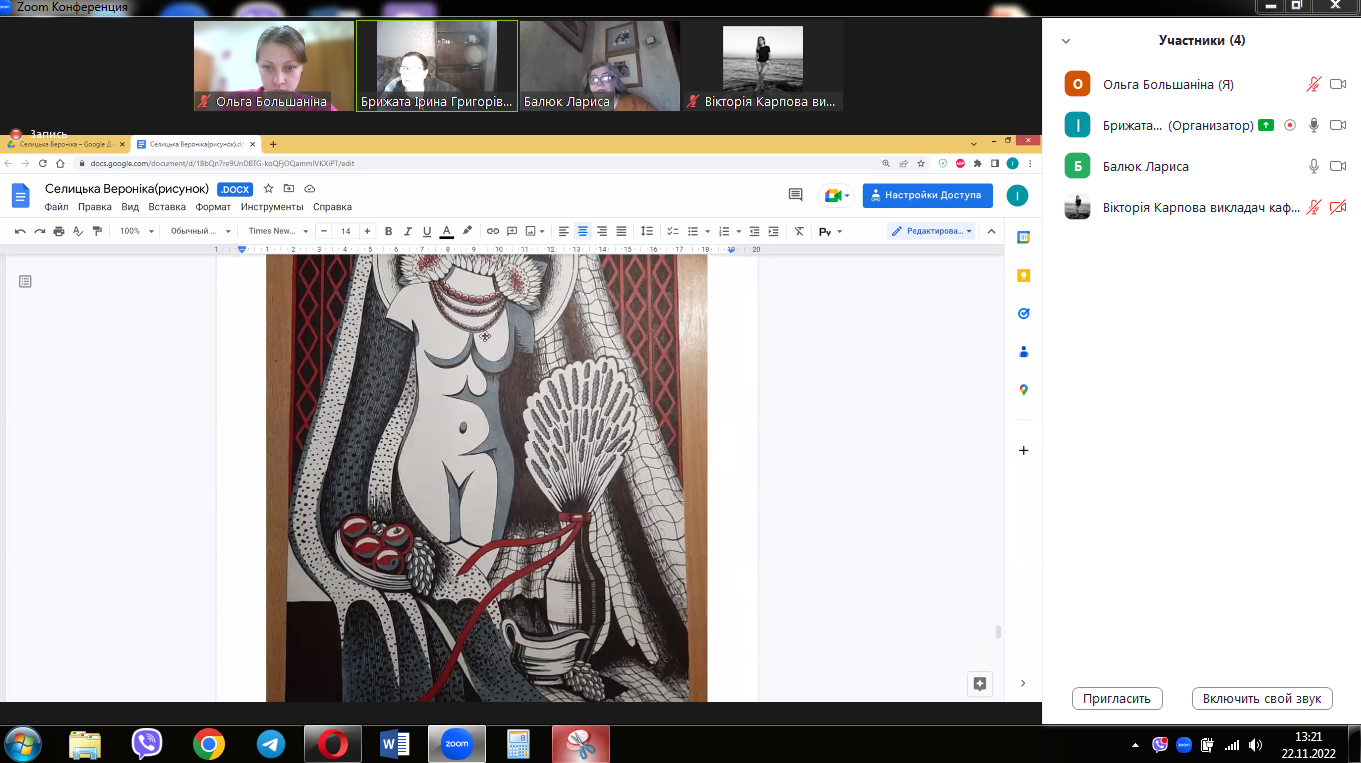1361x763 pixels.
Task: Open the Вставка menu
Action: click(x=167, y=207)
